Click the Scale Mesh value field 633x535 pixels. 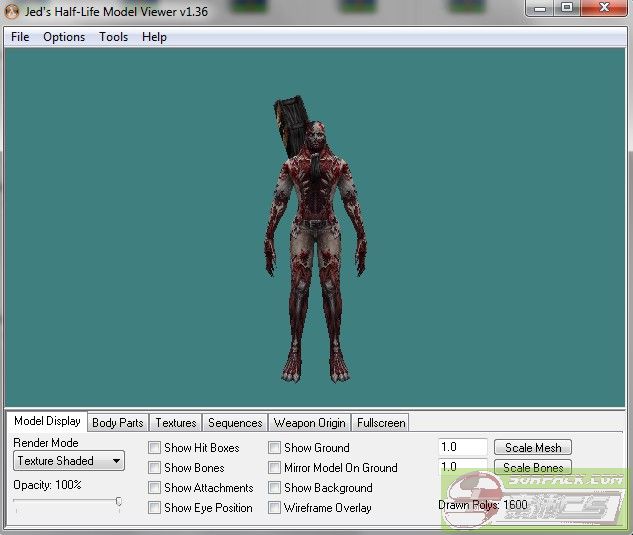click(462, 448)
